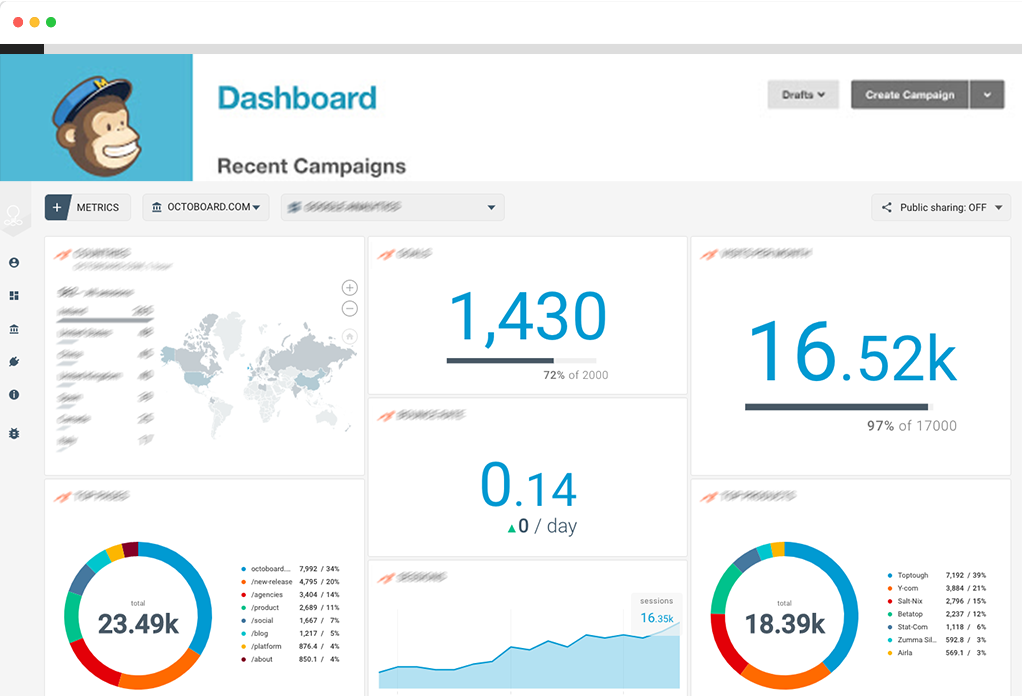Click the Create Campaign button
Image resolution: width=1022 pixels, height=696 pixels.
(910, 95)
